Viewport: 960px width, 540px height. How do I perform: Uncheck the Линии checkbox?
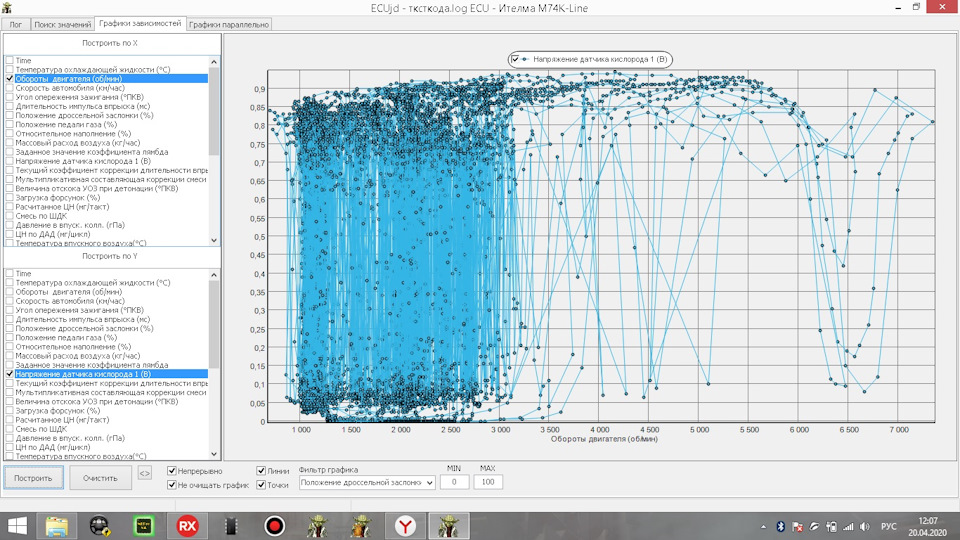pyautogui.click(x=262, y=471)
